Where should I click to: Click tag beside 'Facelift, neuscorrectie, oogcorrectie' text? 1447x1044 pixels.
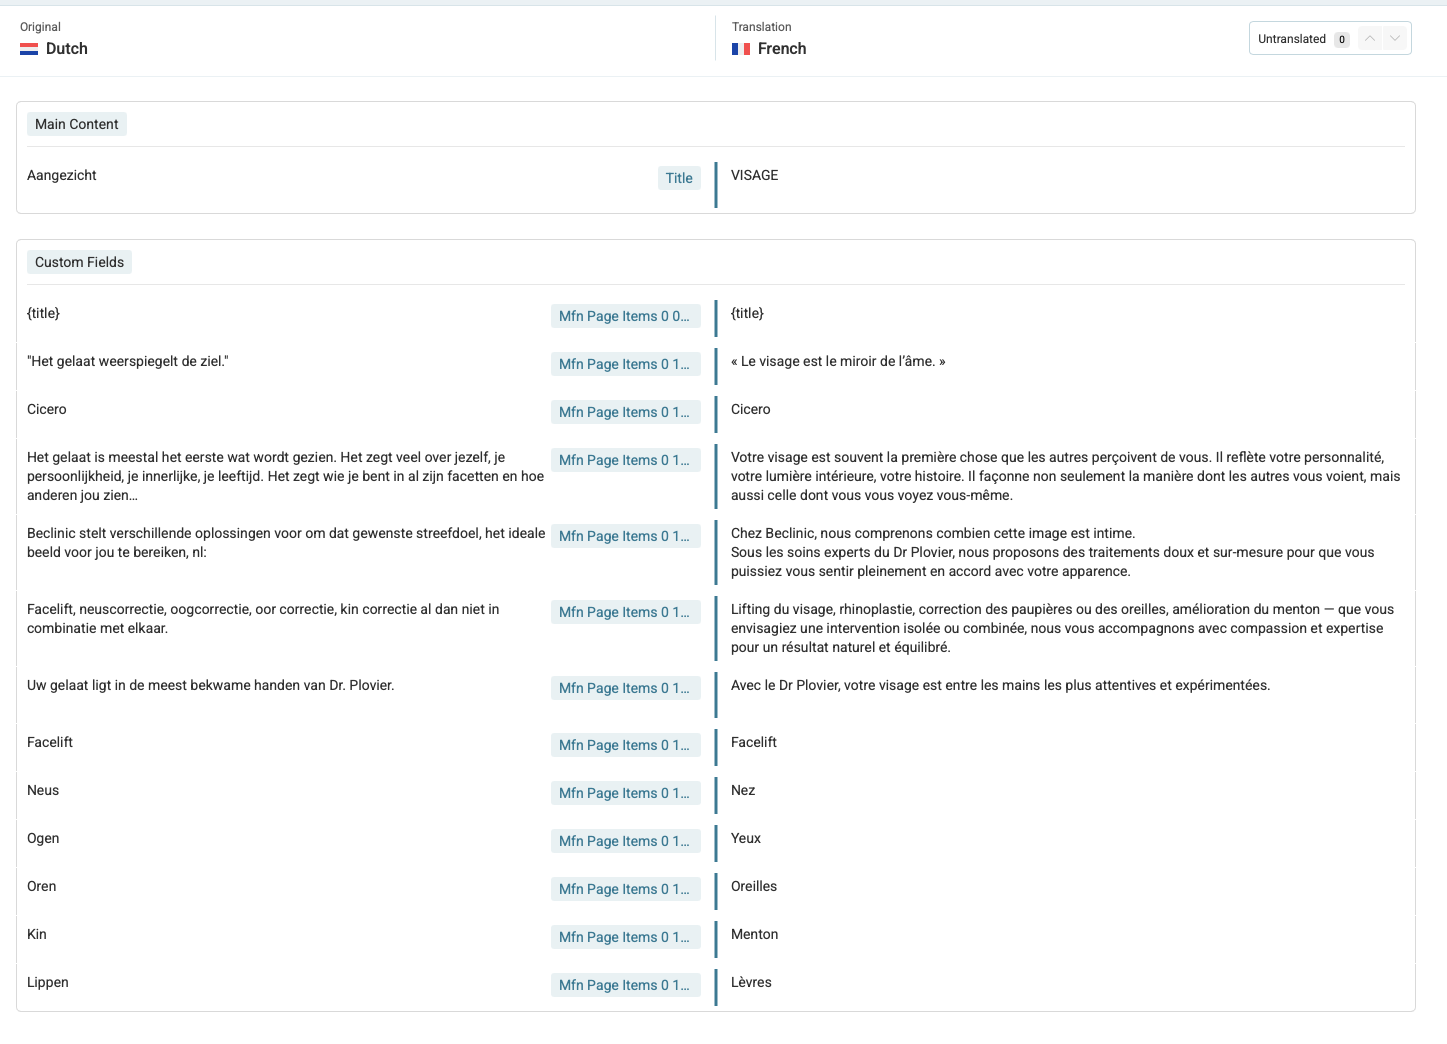(626, 612)
